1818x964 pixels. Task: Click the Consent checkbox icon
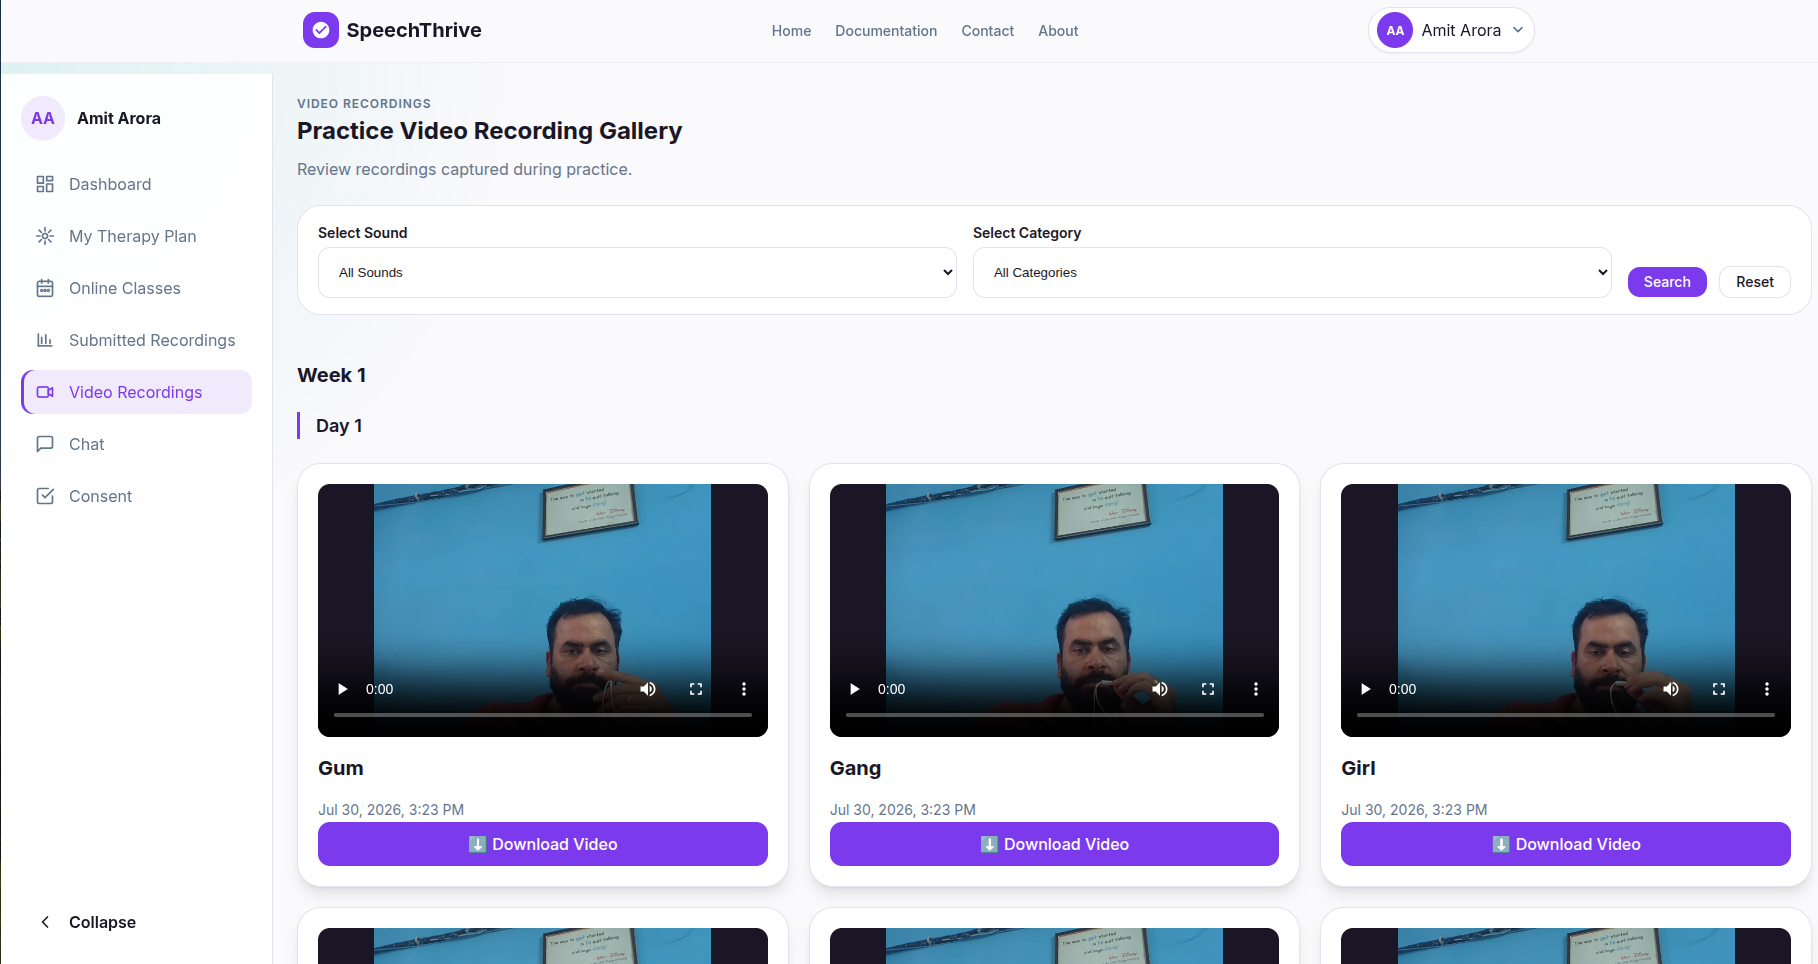[45, 496]
